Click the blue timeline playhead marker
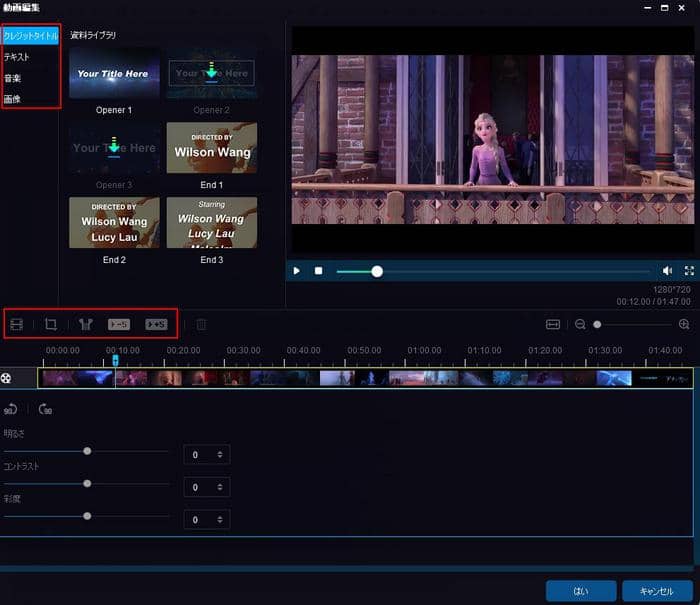The width and height of the screenshot is (700, 605). (116, 360)
